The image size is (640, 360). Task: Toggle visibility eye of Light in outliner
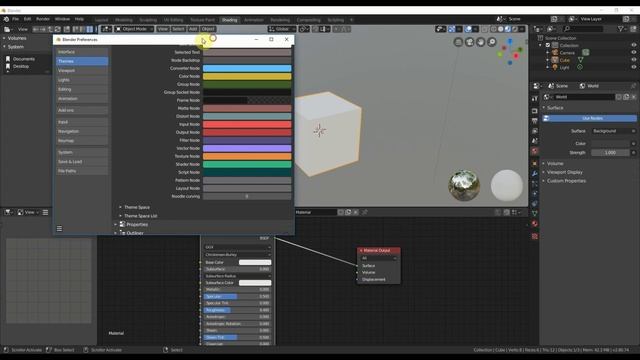[x=633, y=67]
